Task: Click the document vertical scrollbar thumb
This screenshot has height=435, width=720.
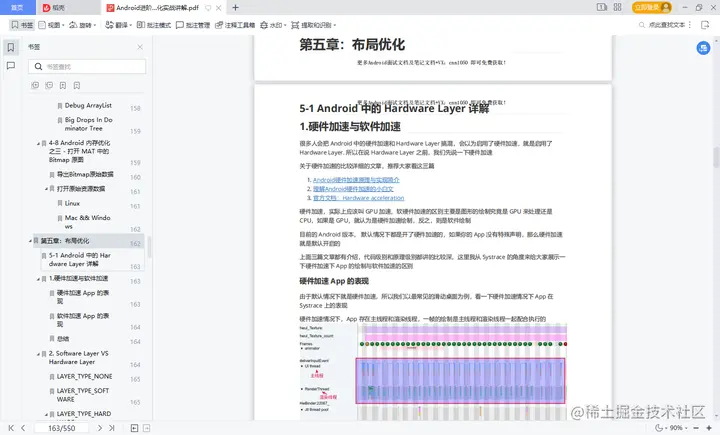Action: pos(715,158)
